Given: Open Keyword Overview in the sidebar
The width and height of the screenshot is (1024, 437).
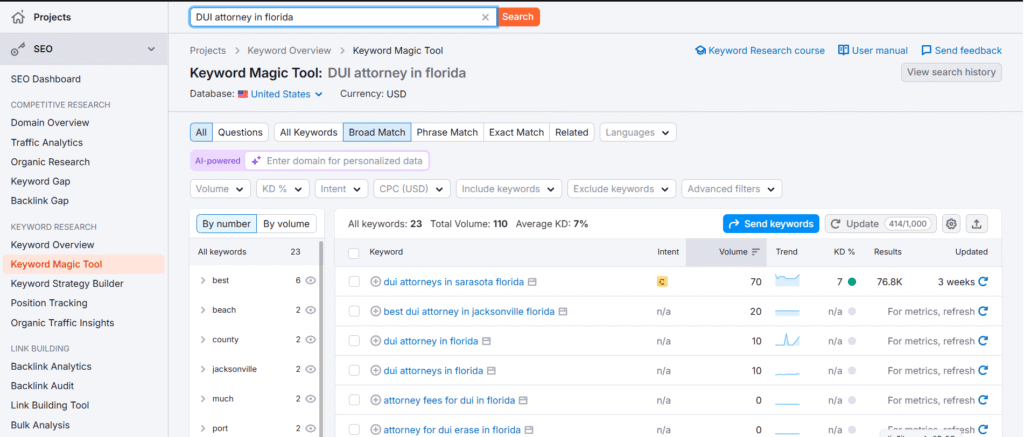Looking at the screenshot, I should (52, 245).
